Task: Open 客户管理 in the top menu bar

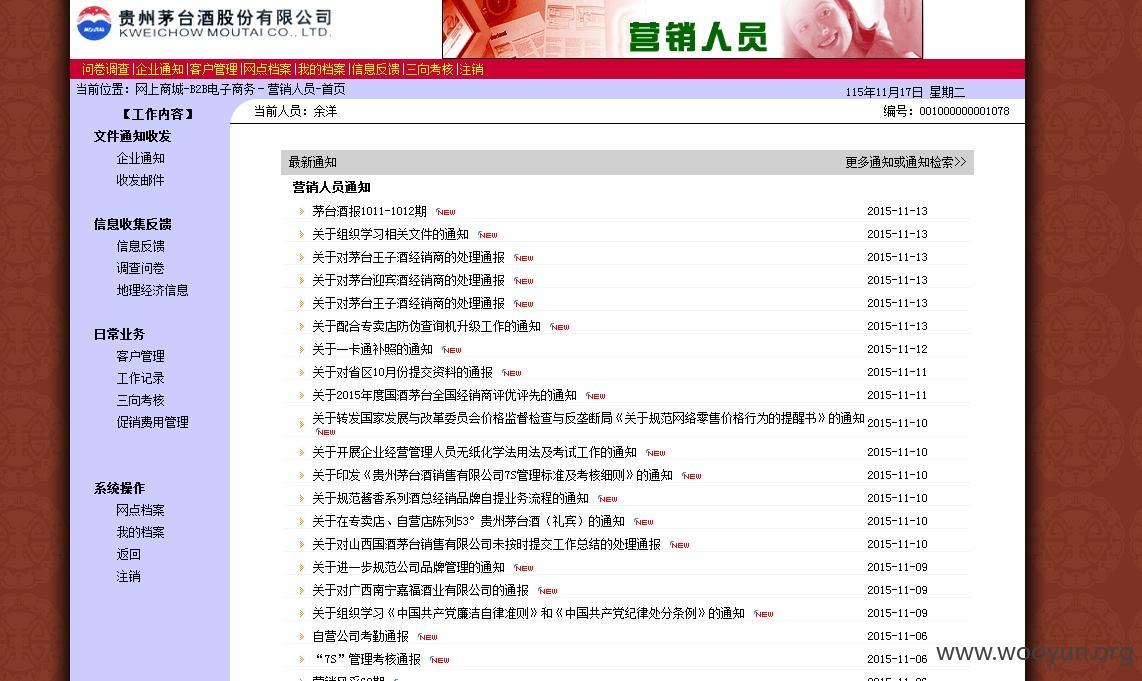Action: point(213,69)
